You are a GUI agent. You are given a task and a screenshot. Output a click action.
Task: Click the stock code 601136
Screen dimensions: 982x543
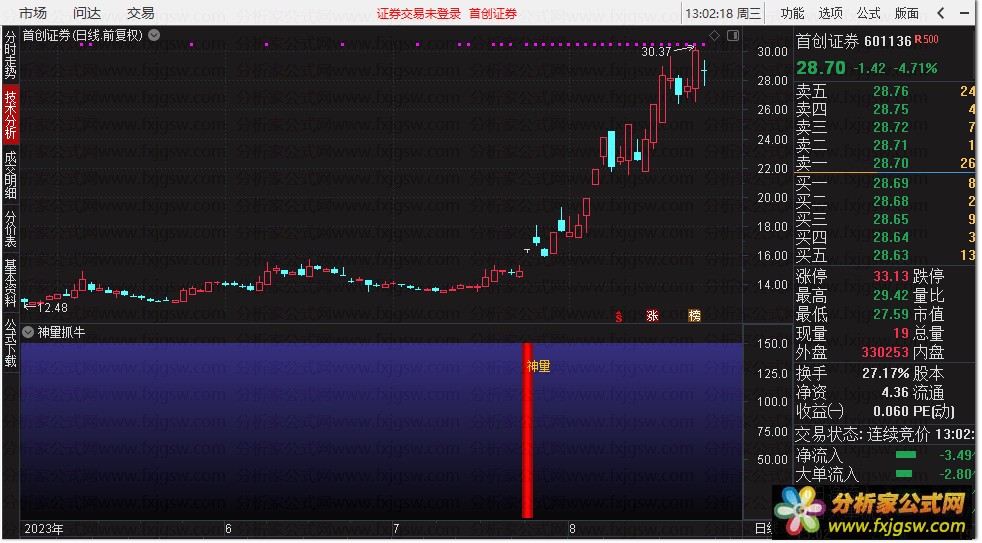tap(887, 41)
